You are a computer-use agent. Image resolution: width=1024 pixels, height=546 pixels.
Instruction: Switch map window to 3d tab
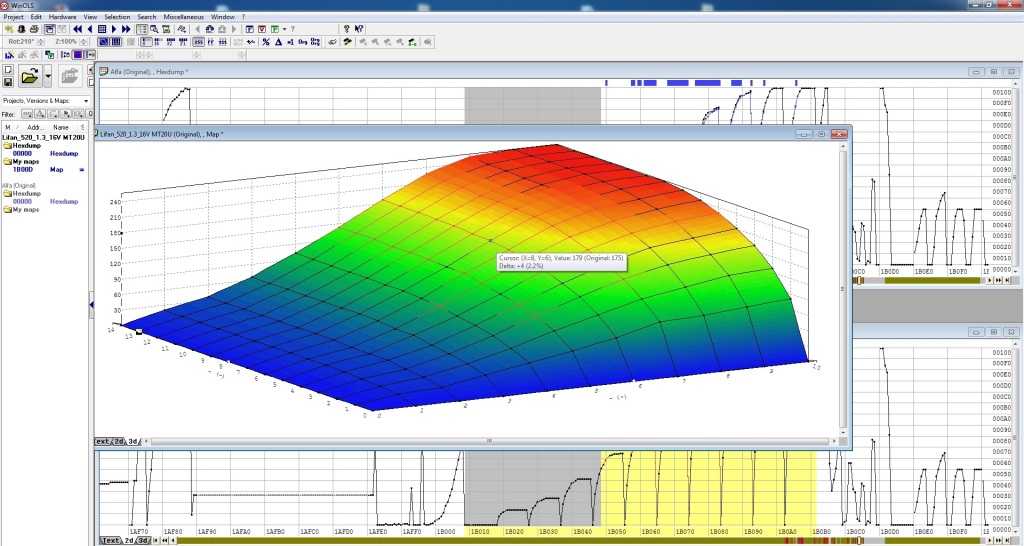point(133,442)
